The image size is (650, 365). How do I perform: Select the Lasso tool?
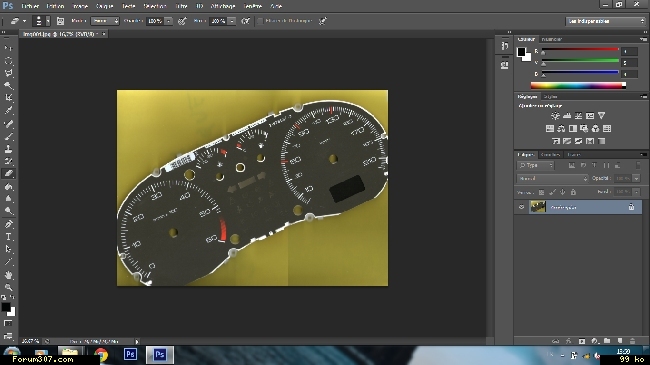(8, 73)
